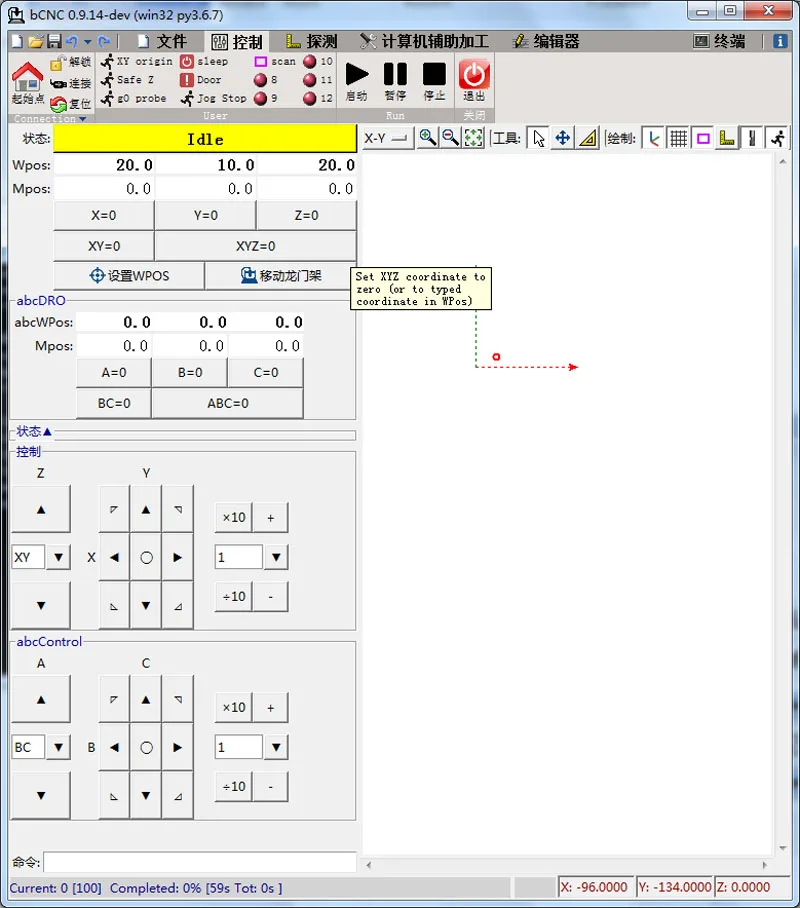Viewport: 800px width, 908px height.
Task: Run the g0 probe user macro
Action: 134,98
